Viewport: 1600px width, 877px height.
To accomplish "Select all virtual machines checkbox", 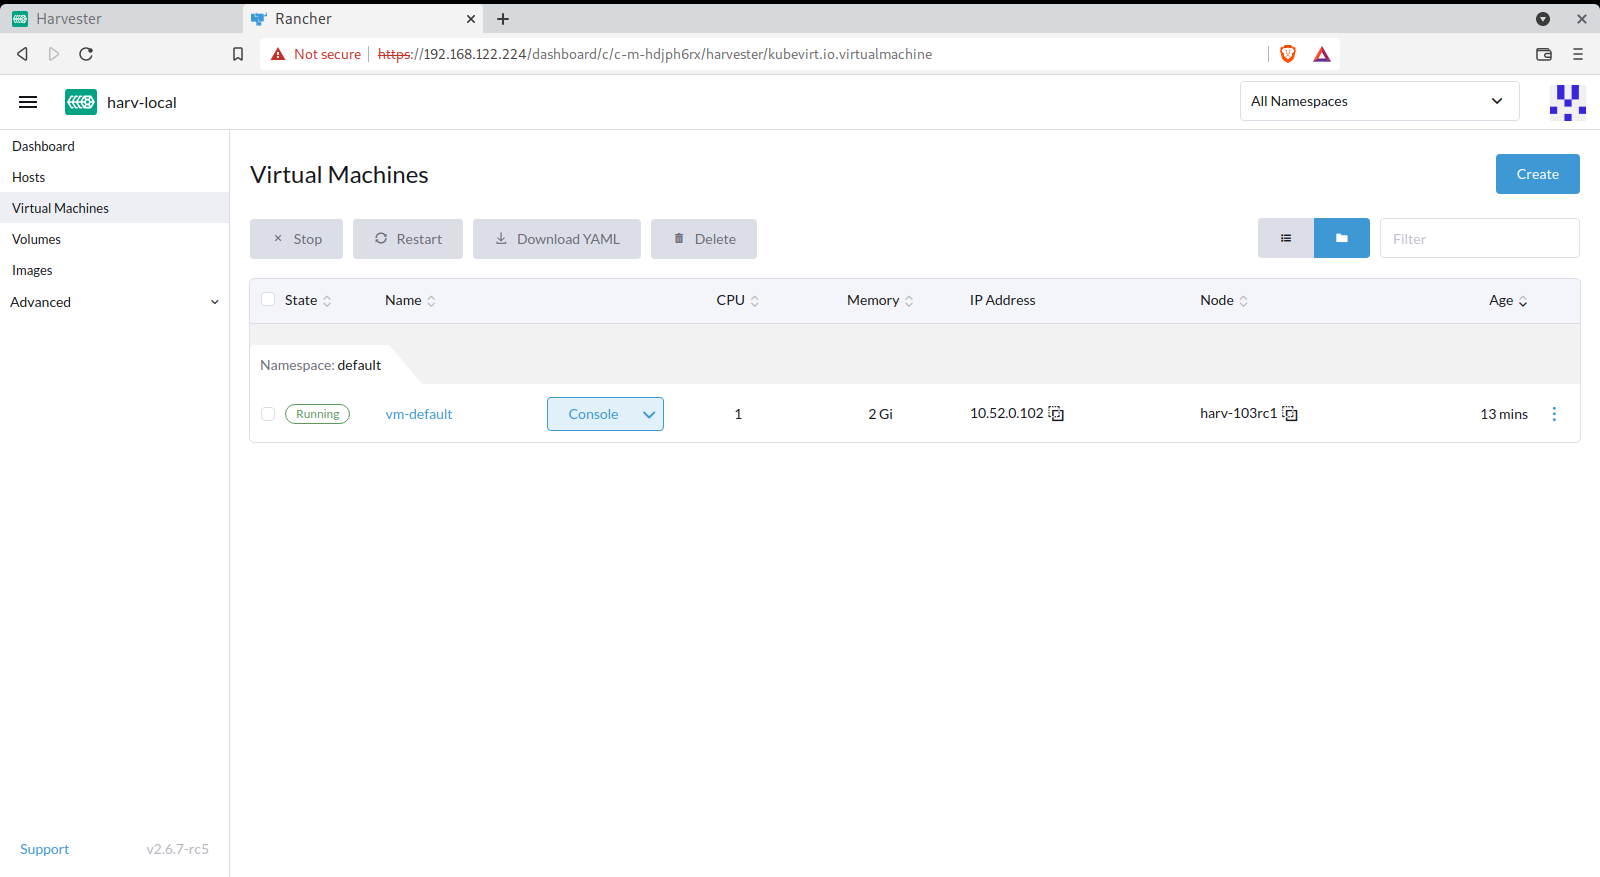I will pos(268,299).
